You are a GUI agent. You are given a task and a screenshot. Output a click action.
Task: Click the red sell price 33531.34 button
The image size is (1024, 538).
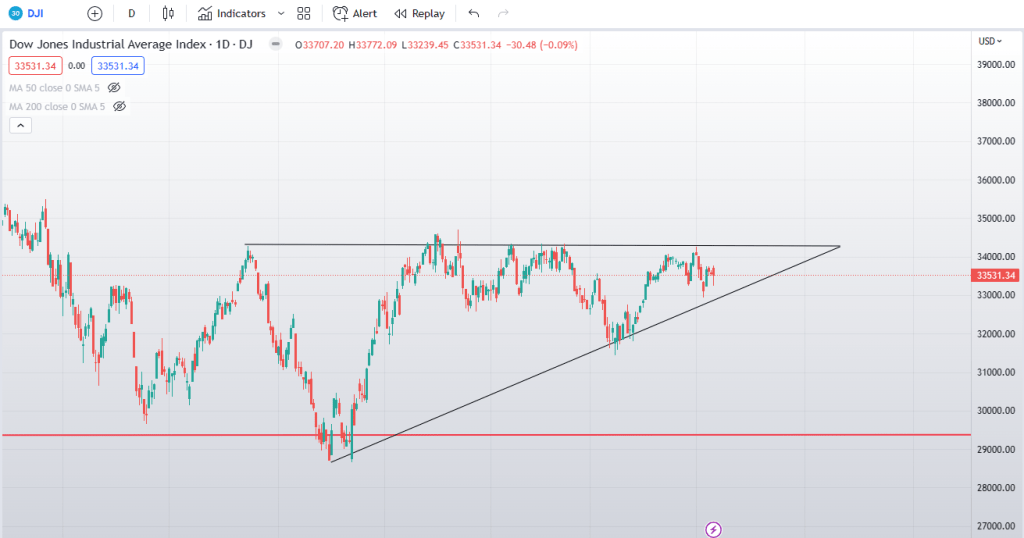point(35,66)
